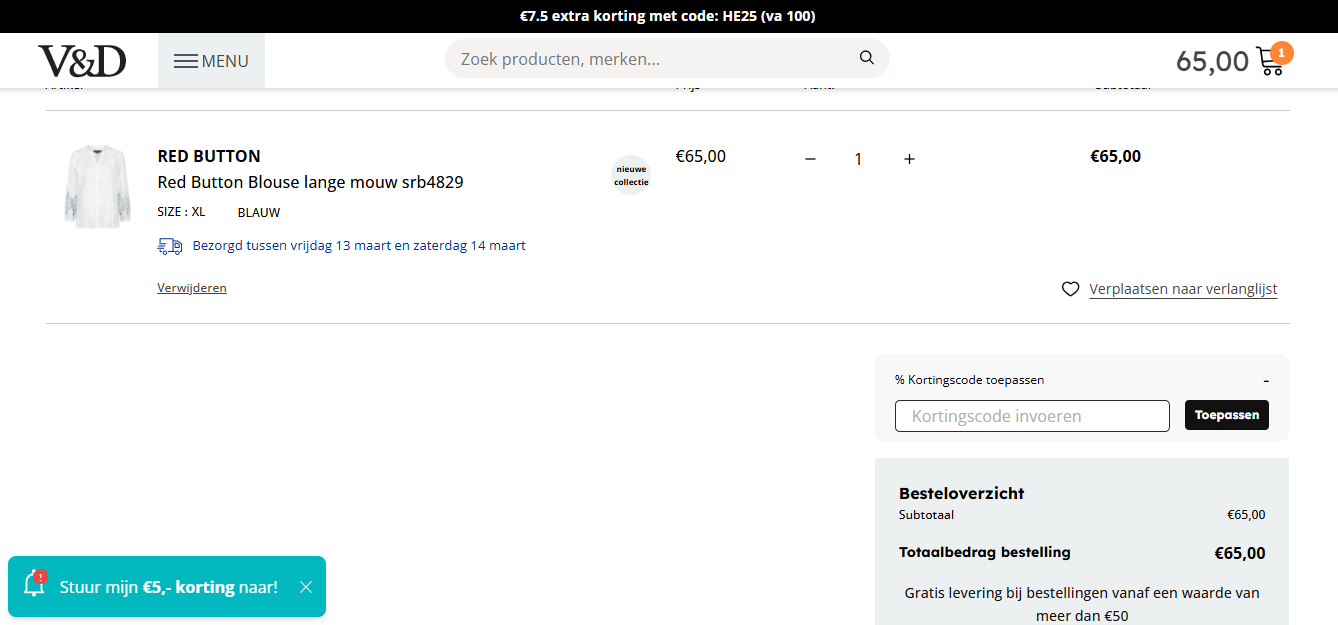Viewport: 1338px width, 625px height.
Task: Click the search magnifier icon
Action: click(x=867, y=58)
